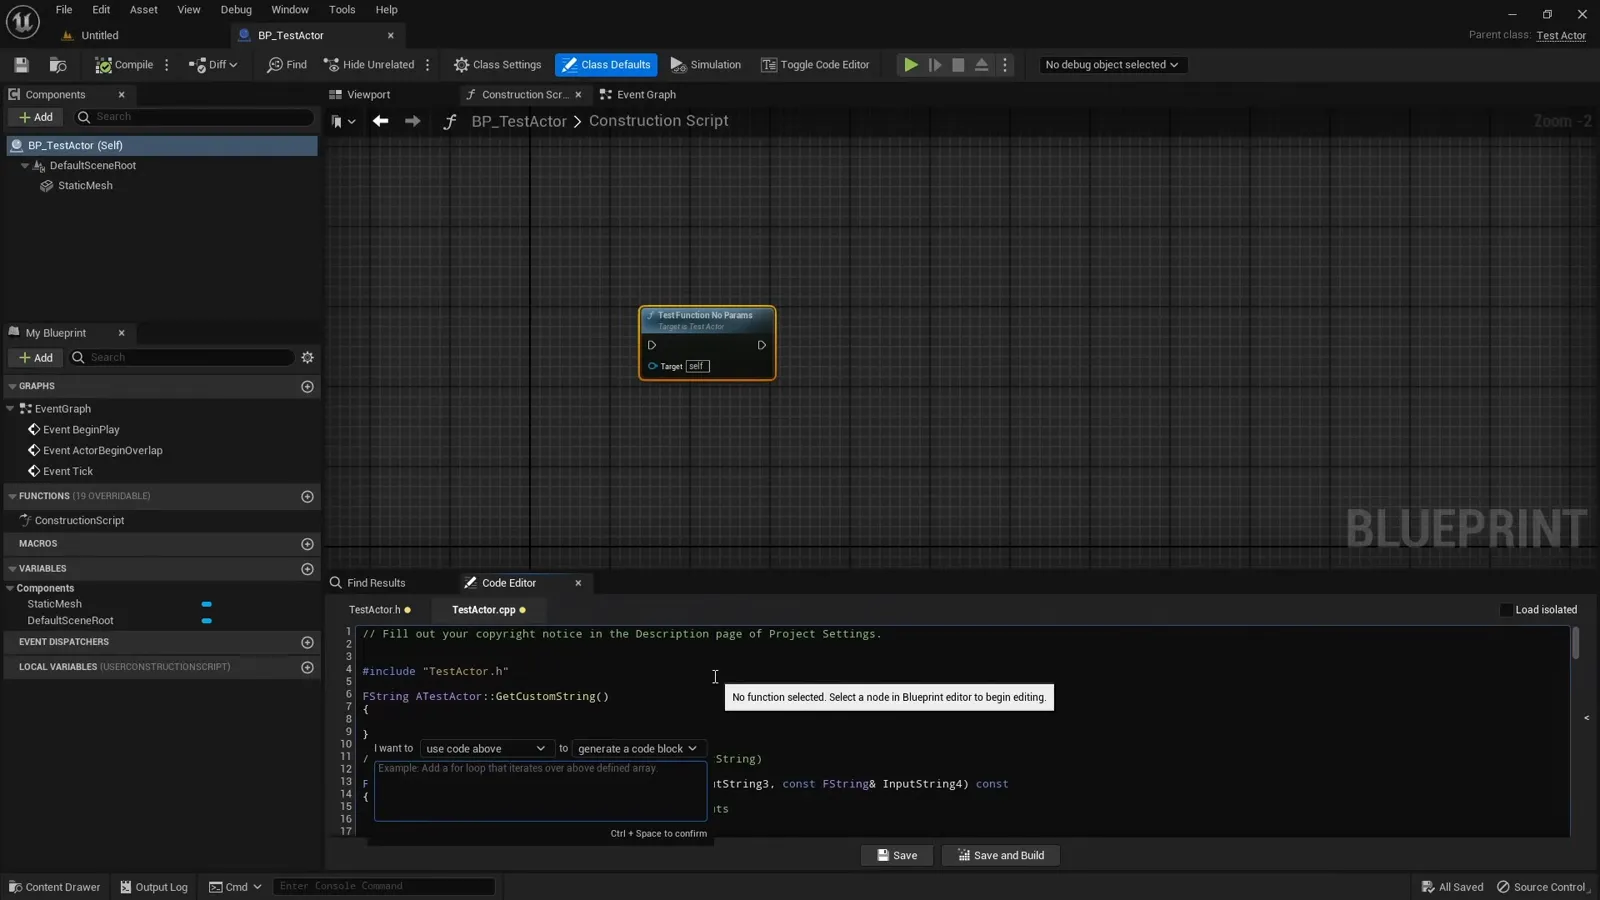Click the Eject icon in play controls
This screenshot has width=1600, height=900.
click(982, 65)
